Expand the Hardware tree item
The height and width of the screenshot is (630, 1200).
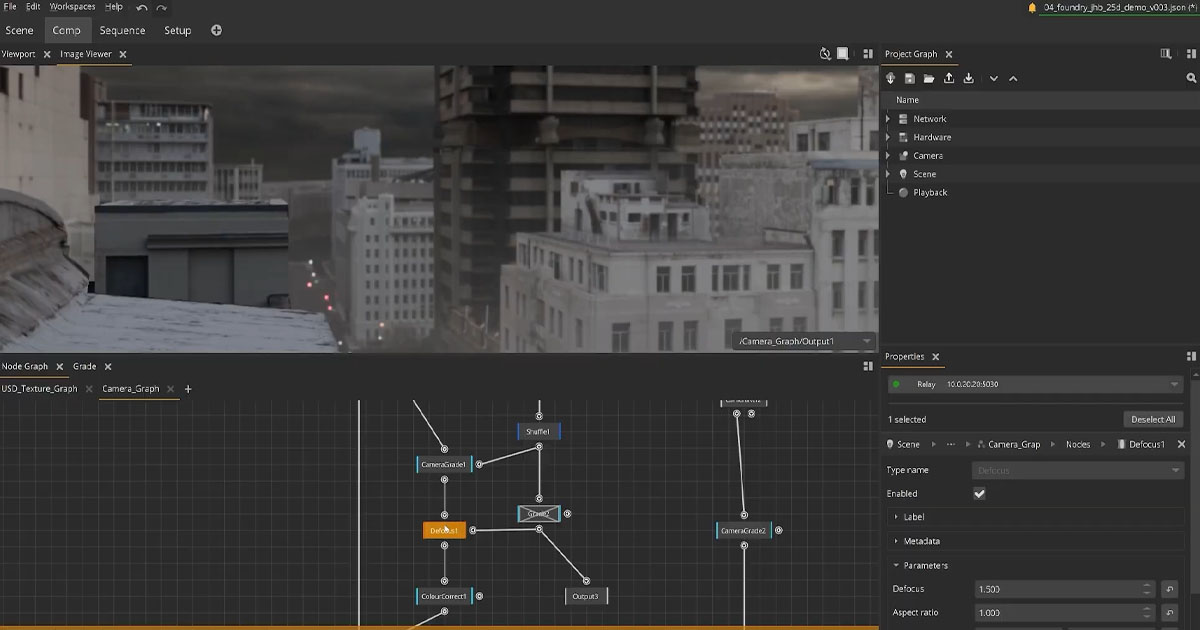pos(888,137)
